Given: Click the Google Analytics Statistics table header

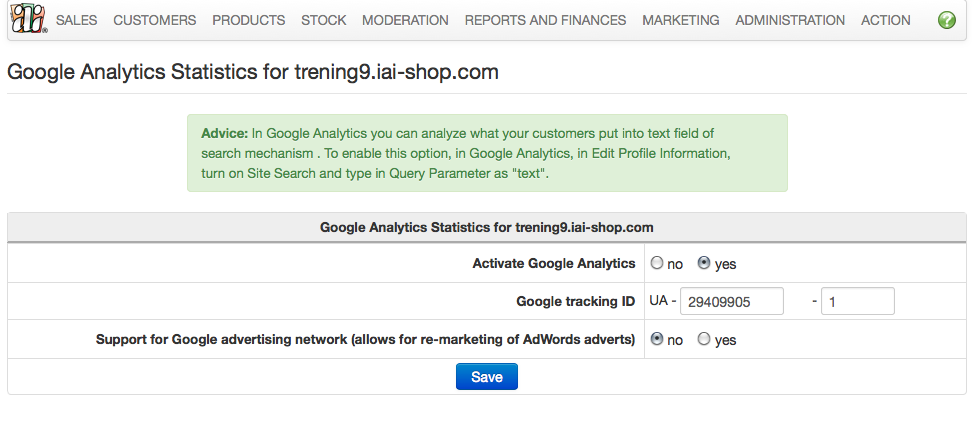Looking at the screenshot, I should click(x=487, y=227).
